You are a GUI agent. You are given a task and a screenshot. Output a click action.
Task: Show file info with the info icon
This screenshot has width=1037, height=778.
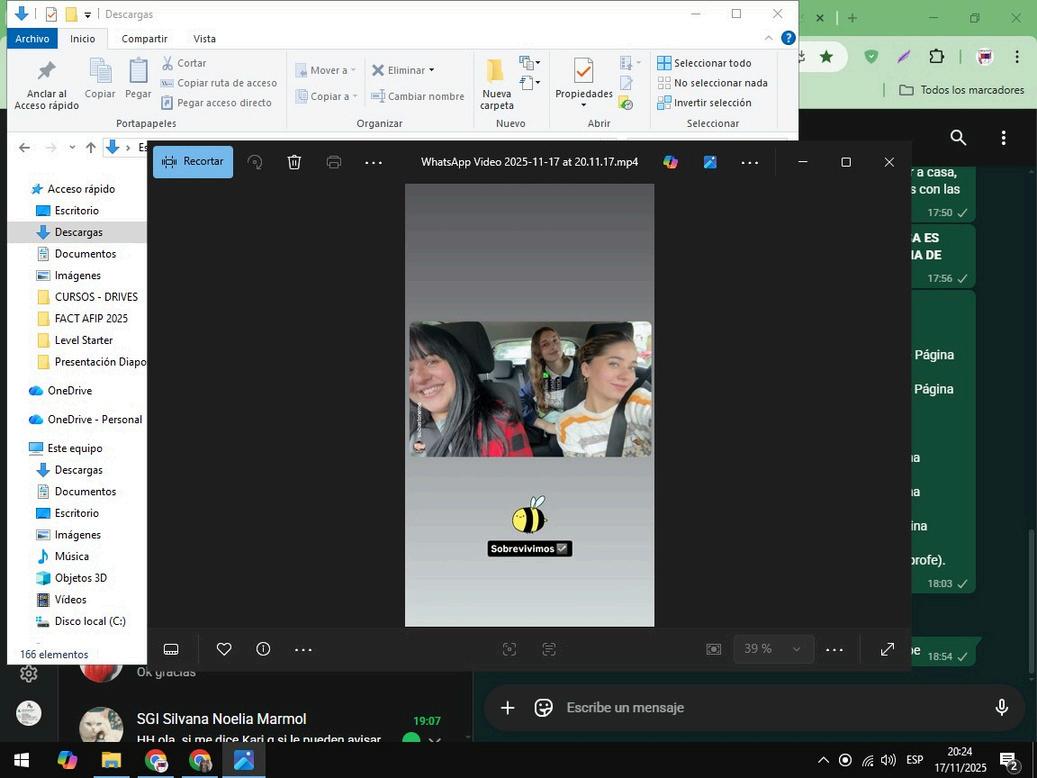tap(263, 649)
